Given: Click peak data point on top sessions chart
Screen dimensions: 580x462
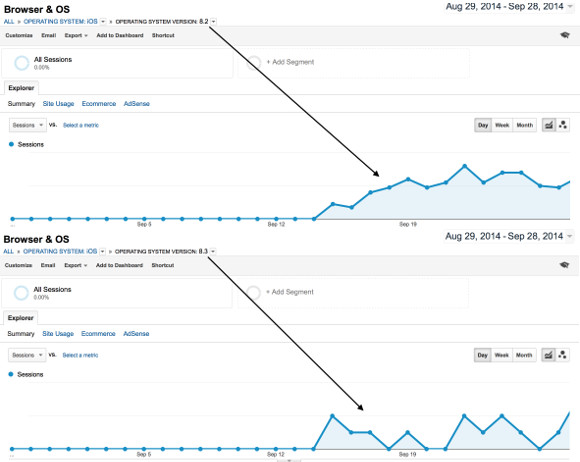Looking at the screenshot, I should tap(465, 166).
